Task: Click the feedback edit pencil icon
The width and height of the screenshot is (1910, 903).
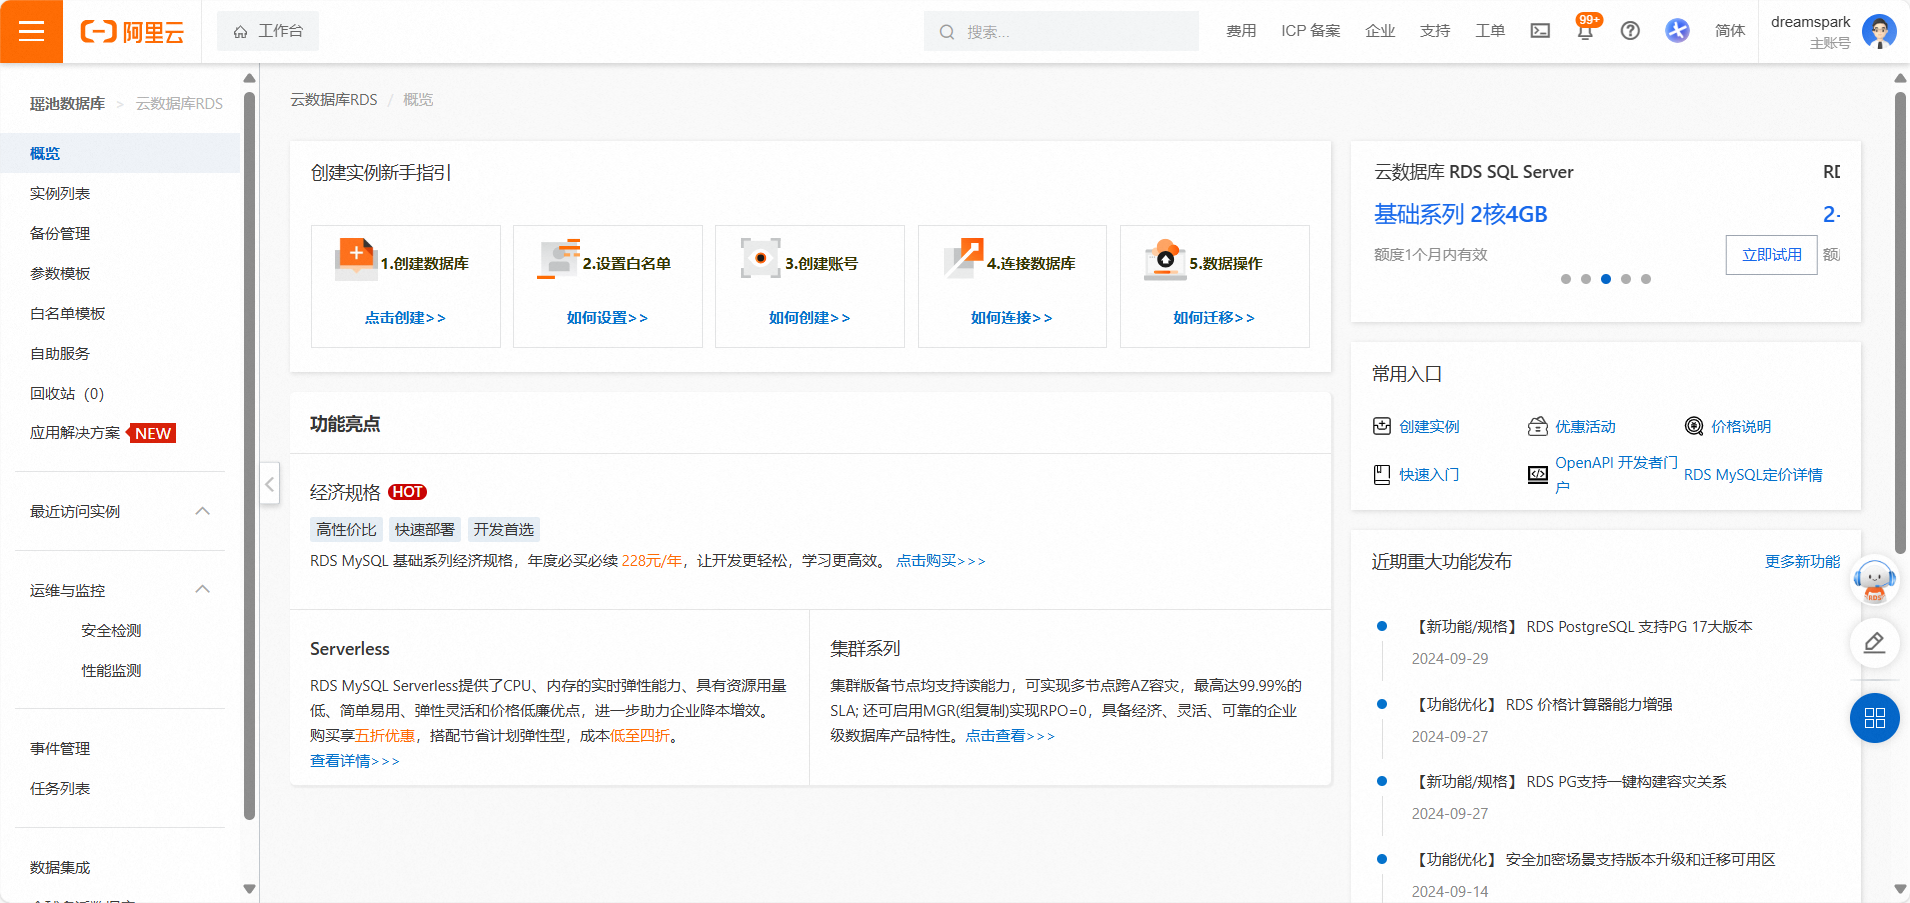Action: (x=1875, y=643)
